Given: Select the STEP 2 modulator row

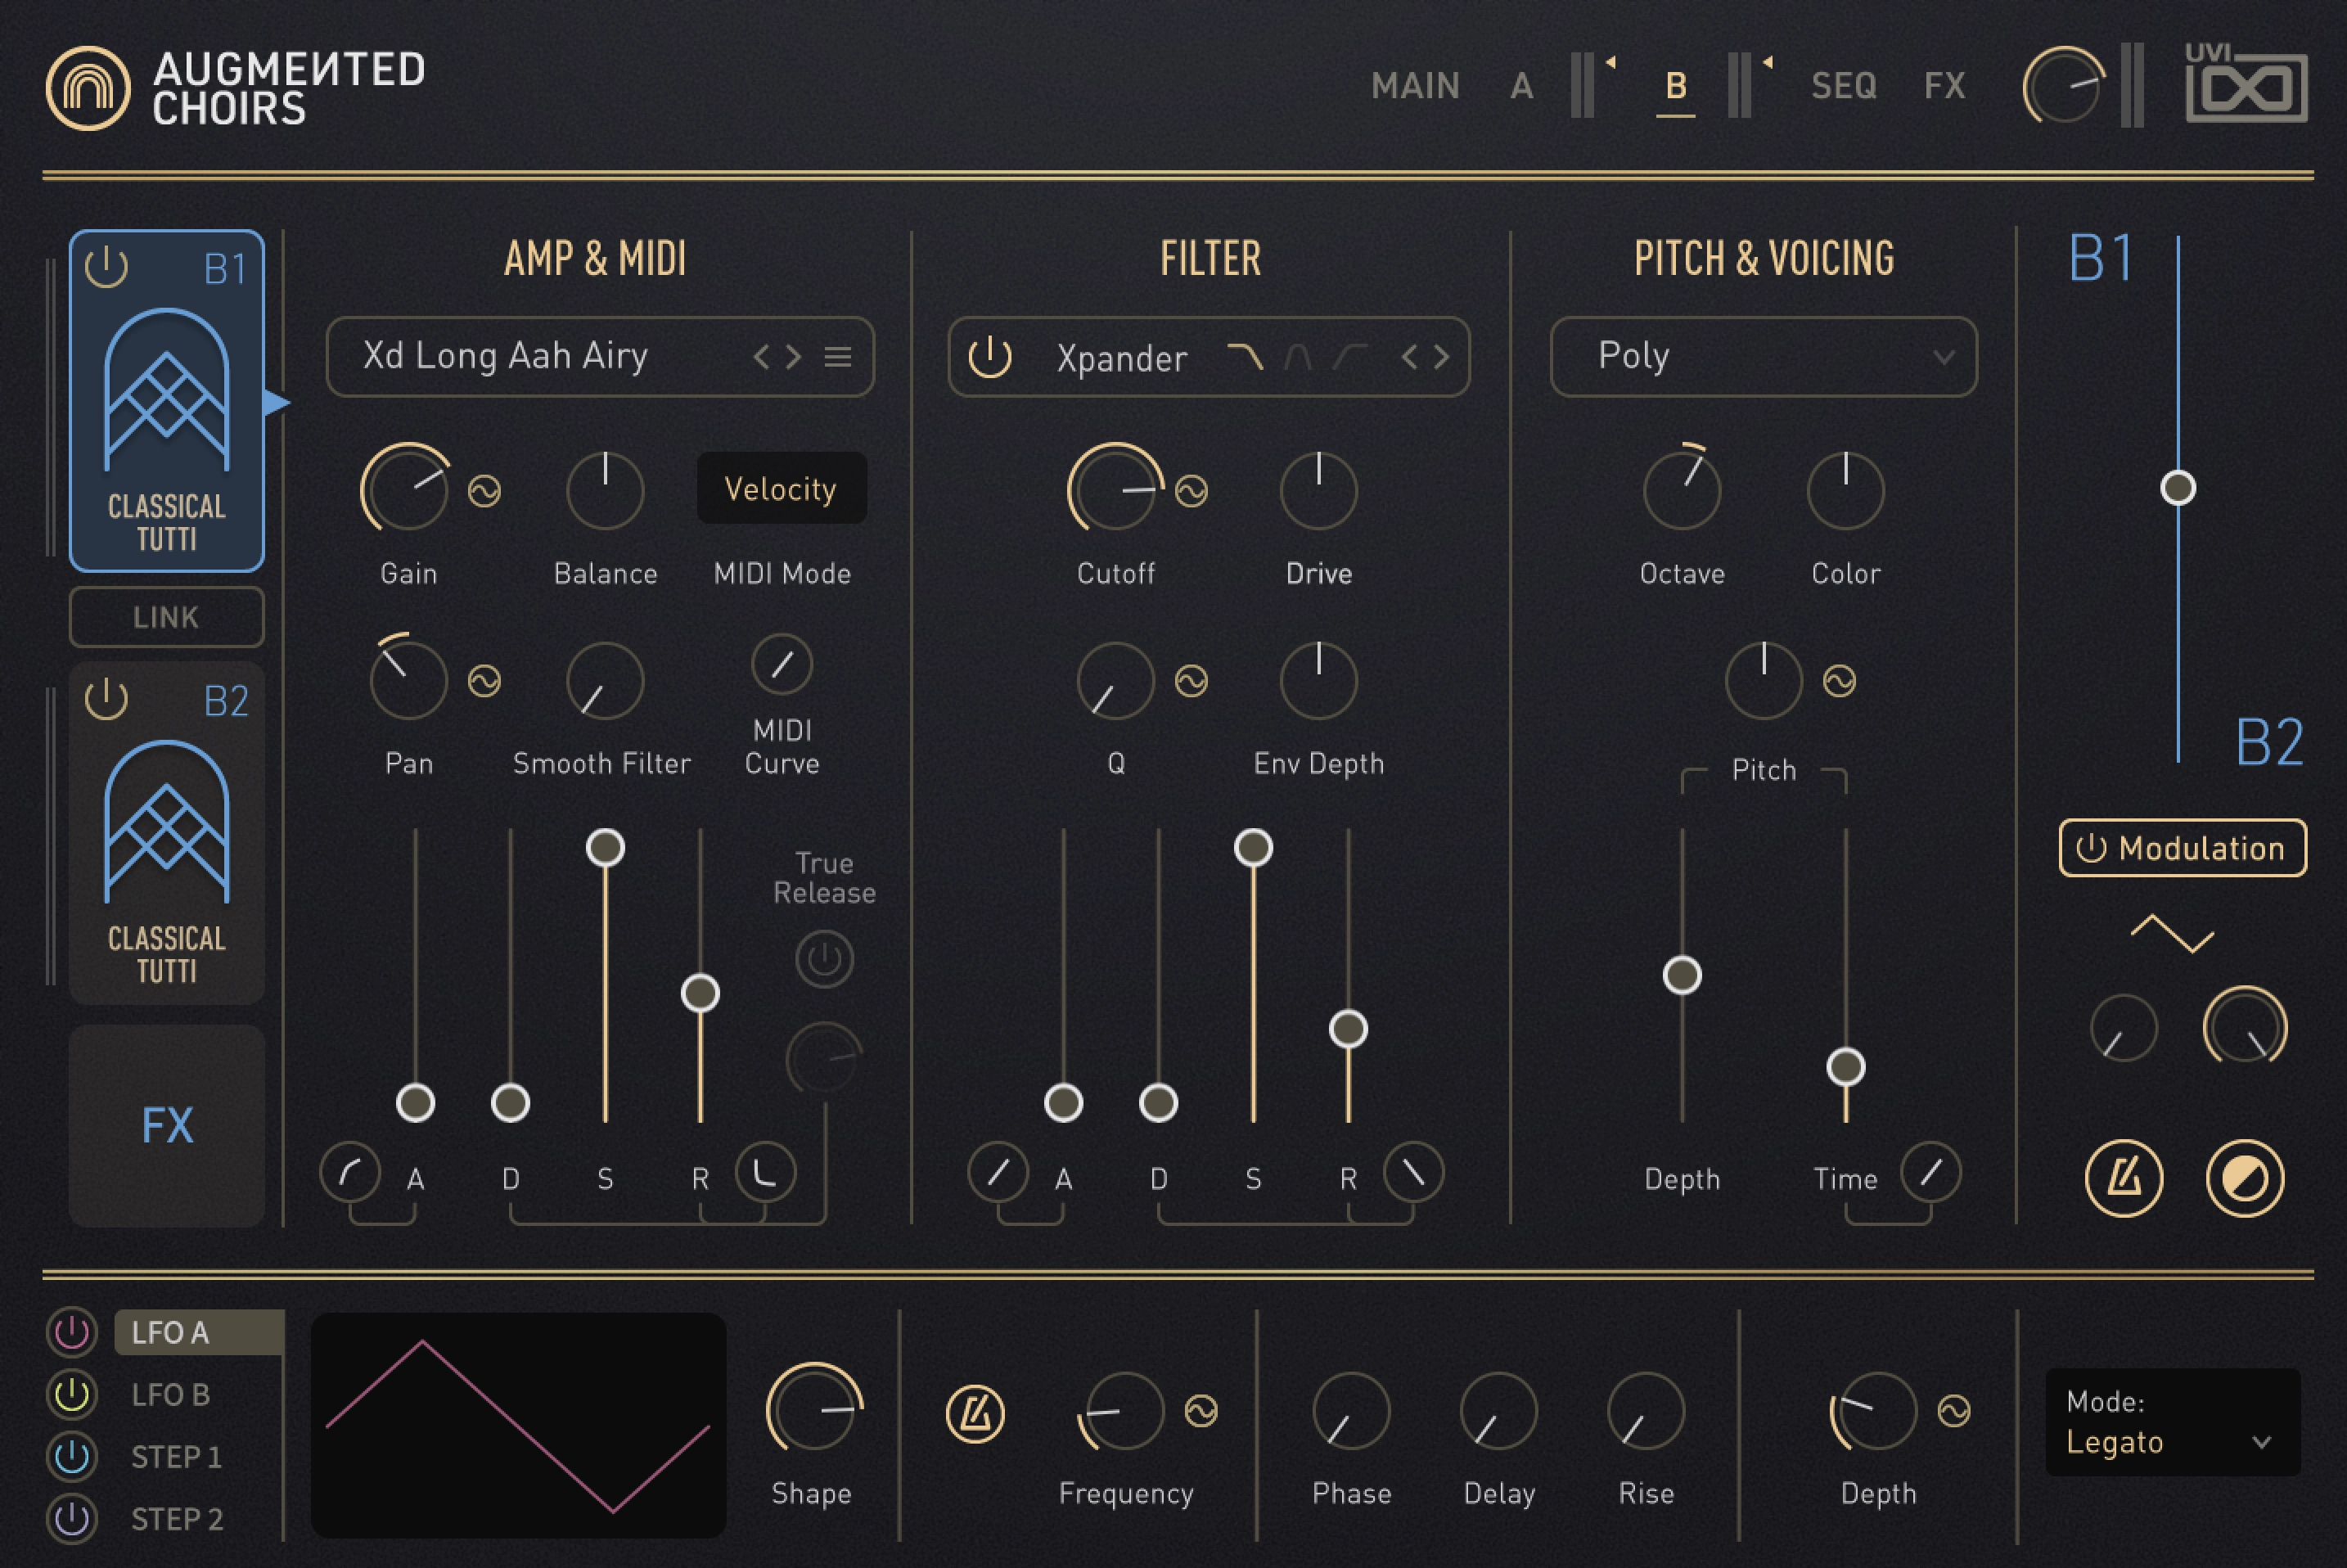Looking at the screenshot, I should [177, 1518].
